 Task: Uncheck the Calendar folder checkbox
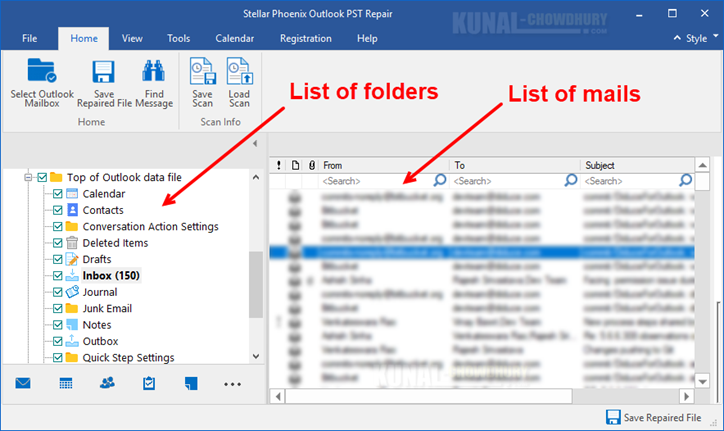click(57, 194)
